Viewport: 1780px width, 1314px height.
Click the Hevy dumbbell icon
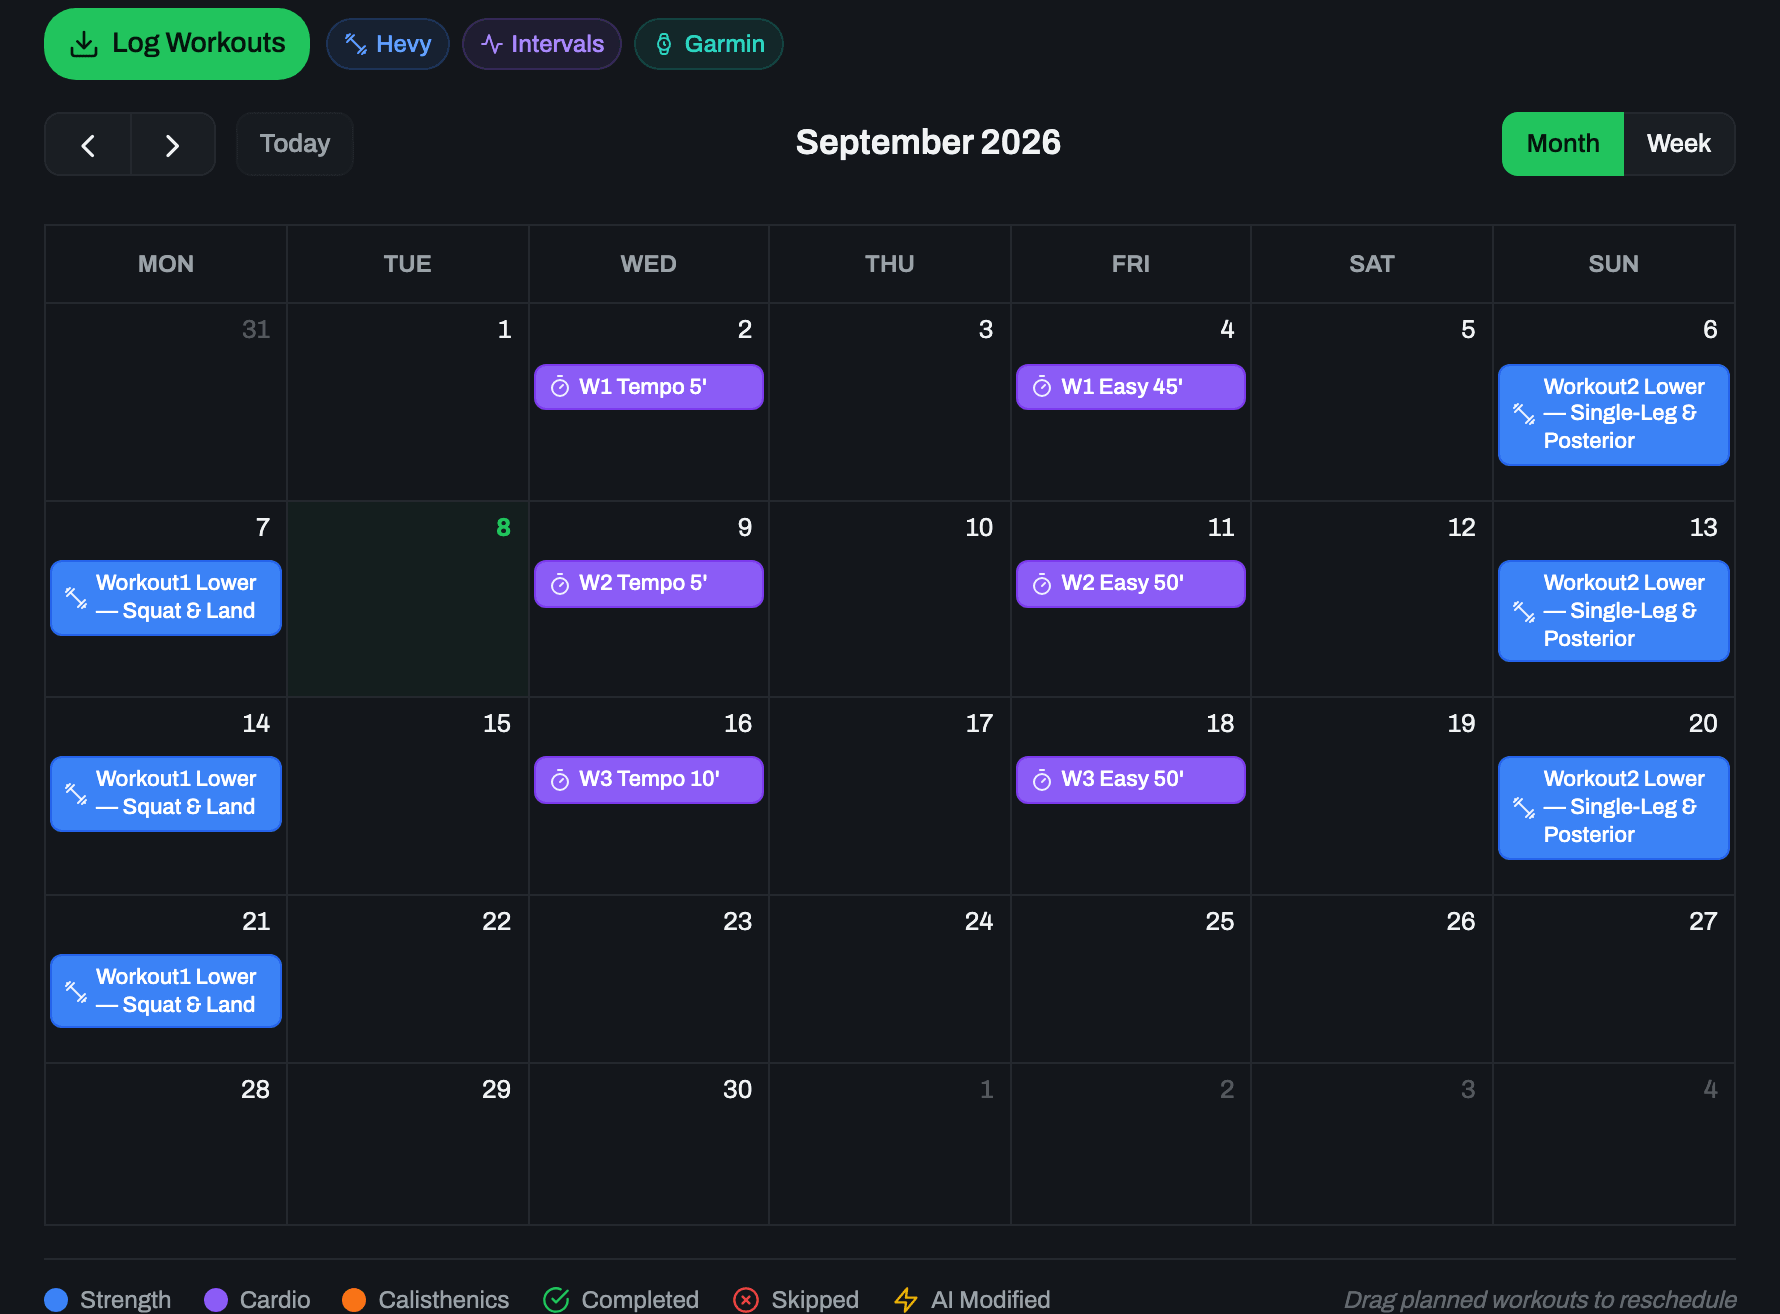356,44
